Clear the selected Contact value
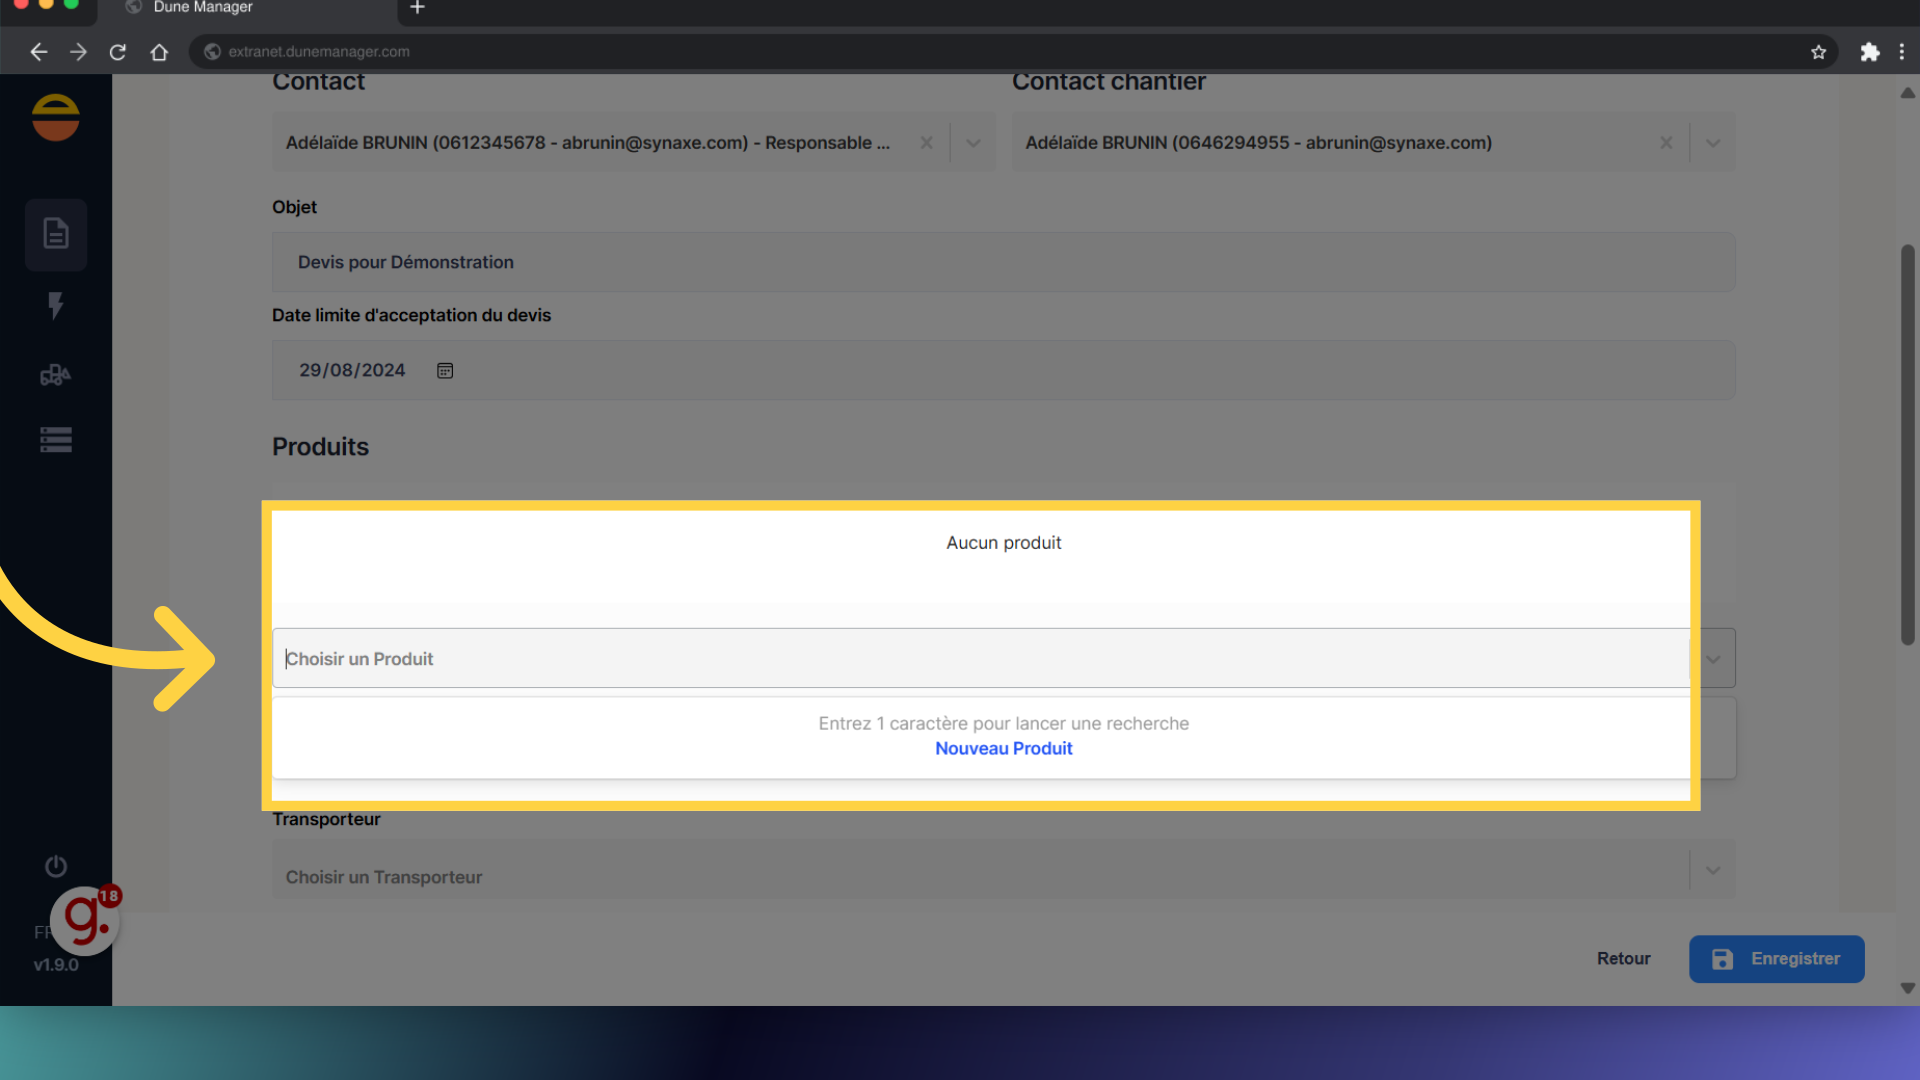 pos(927,143)
